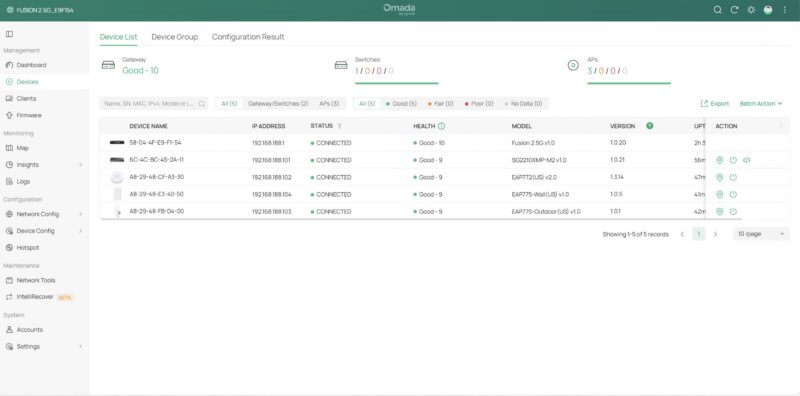800x396 pixels.
Task: Click the Health column info icon
Action: coord(441,126)
